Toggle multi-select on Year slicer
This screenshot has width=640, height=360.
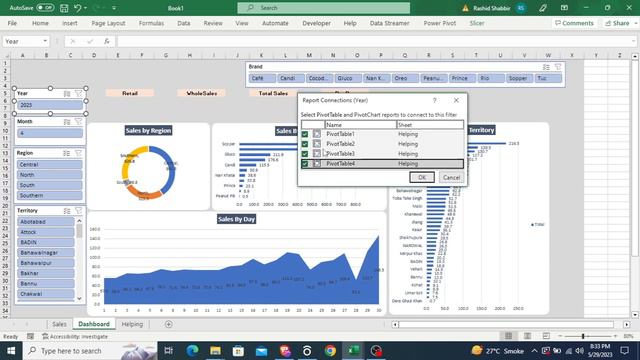[67, 93]
